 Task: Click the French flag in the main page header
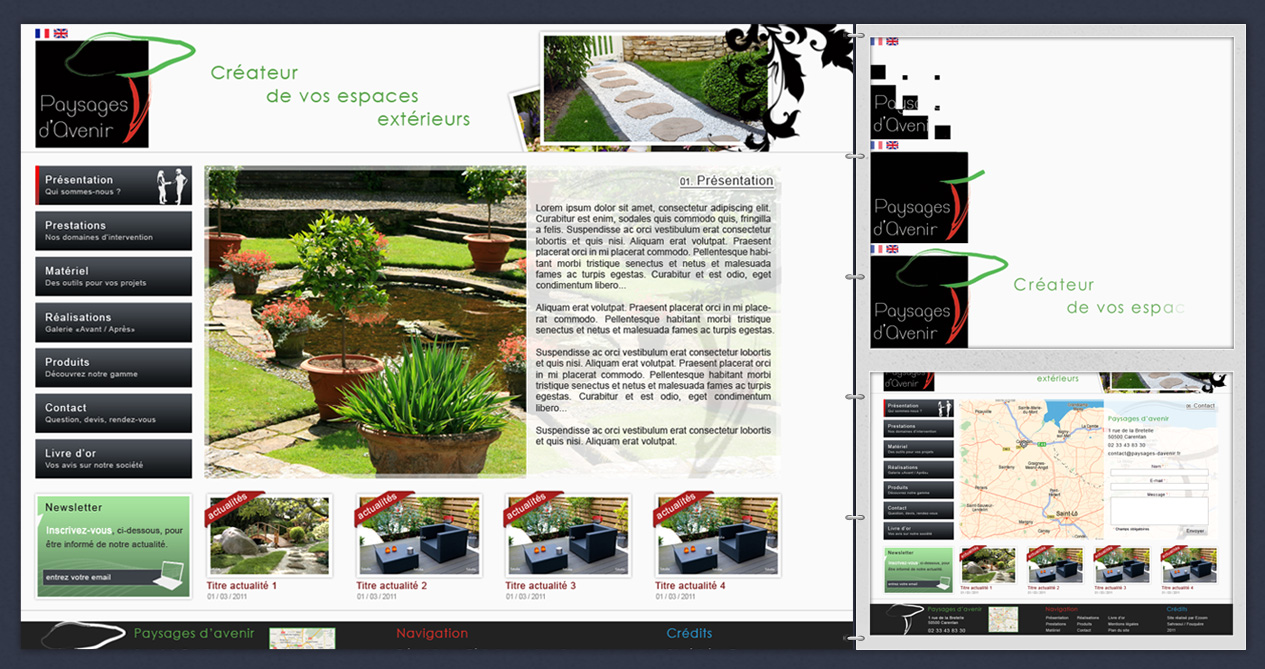pos(42,33)
